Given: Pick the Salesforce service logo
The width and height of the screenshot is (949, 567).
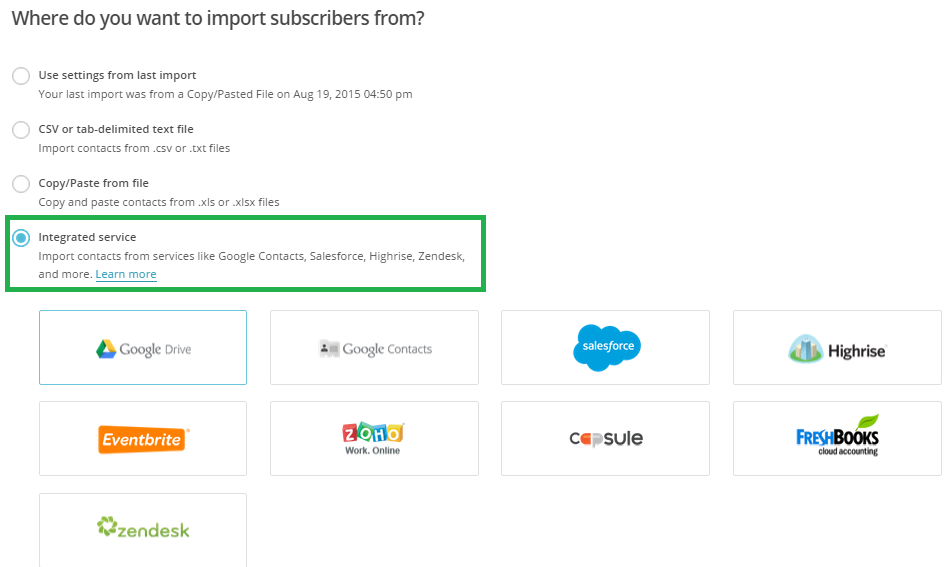Looking at the screenshot, I should [605, 347].
